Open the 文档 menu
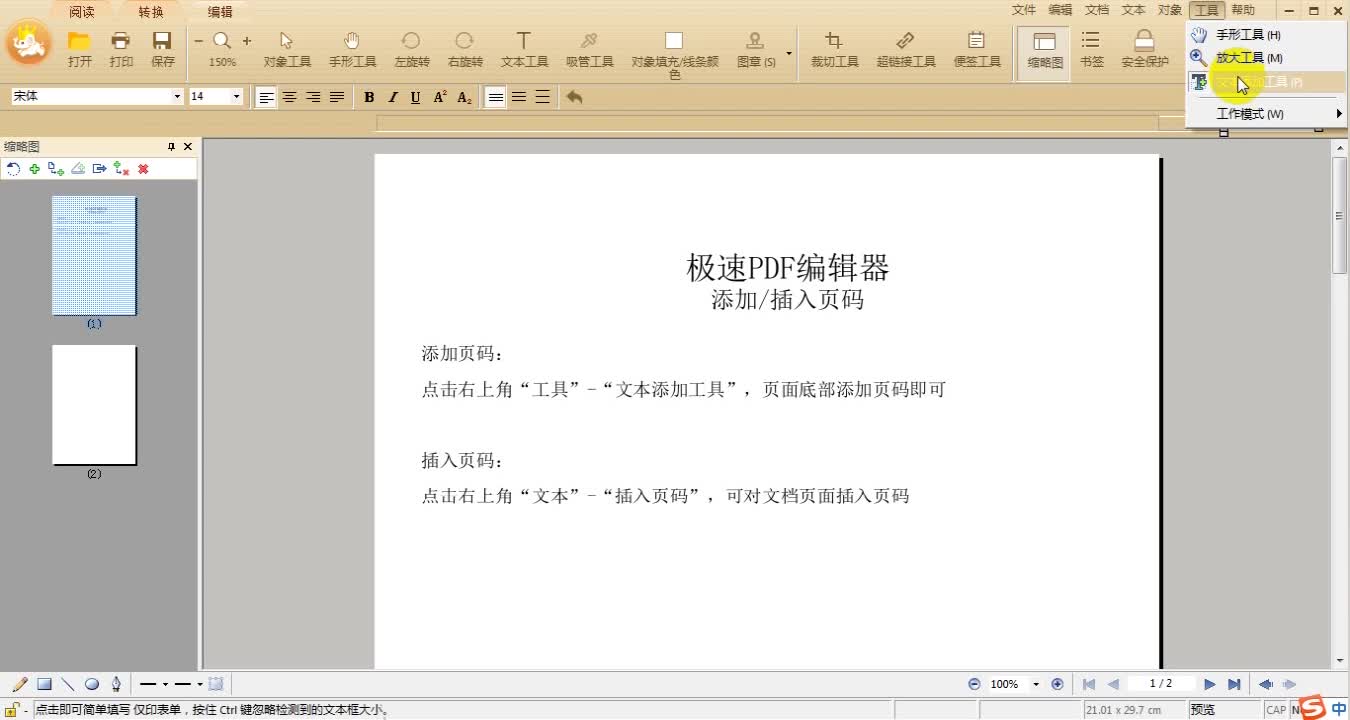Viewport: 1350px width, 720px height. (x=1096, y=10)
